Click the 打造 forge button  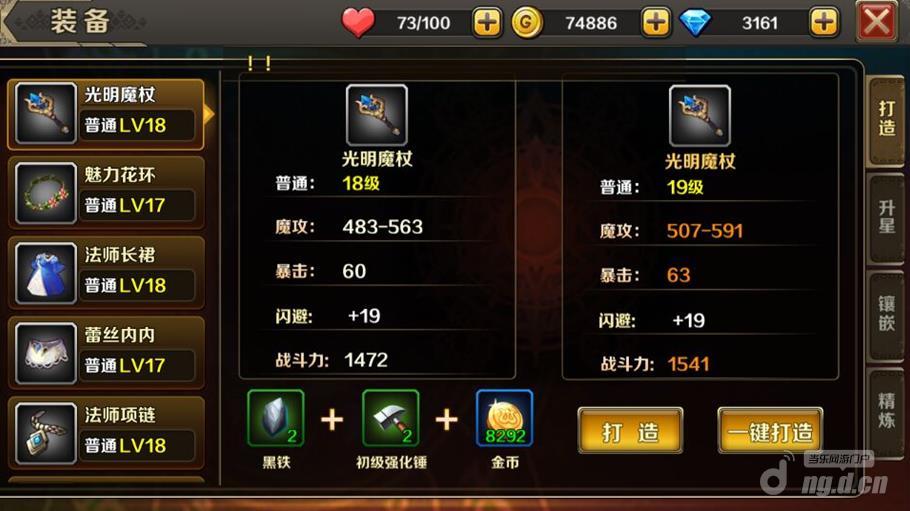tap(630, 431)
